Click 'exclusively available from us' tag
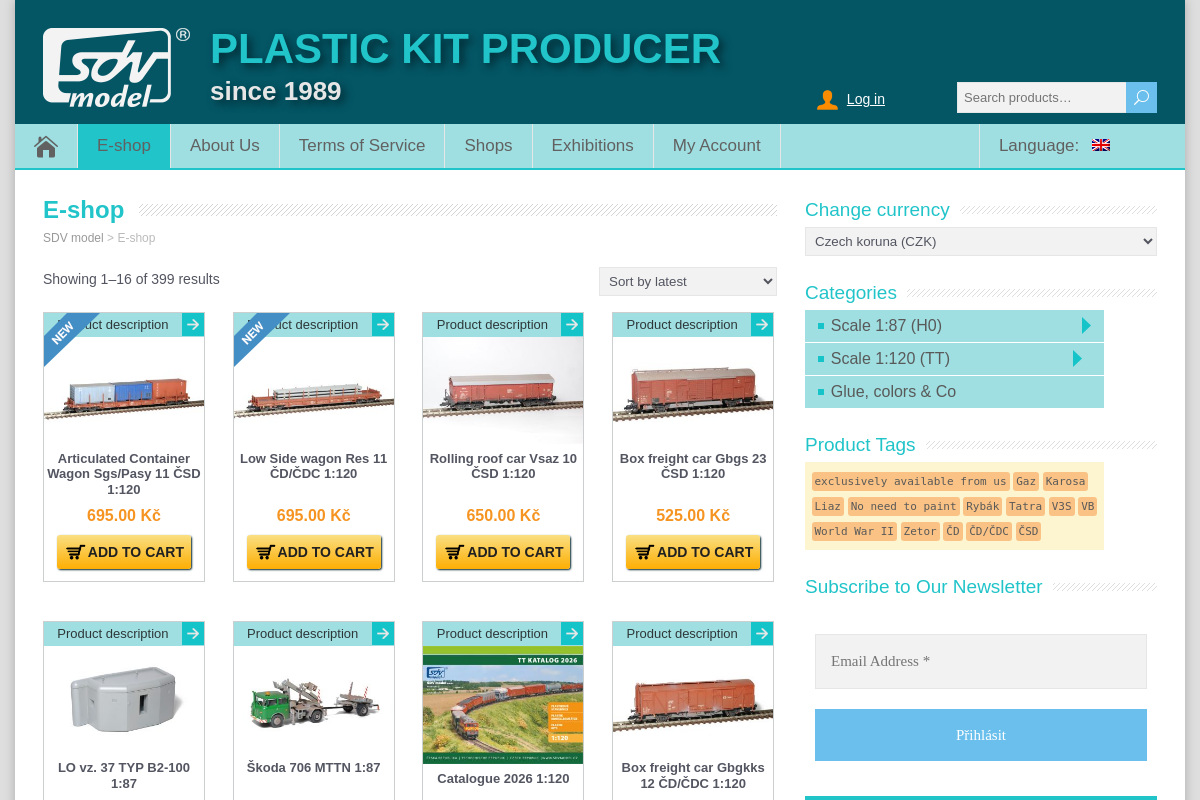The height and width of the screenshot is (800, 1200). pos(911,481)
